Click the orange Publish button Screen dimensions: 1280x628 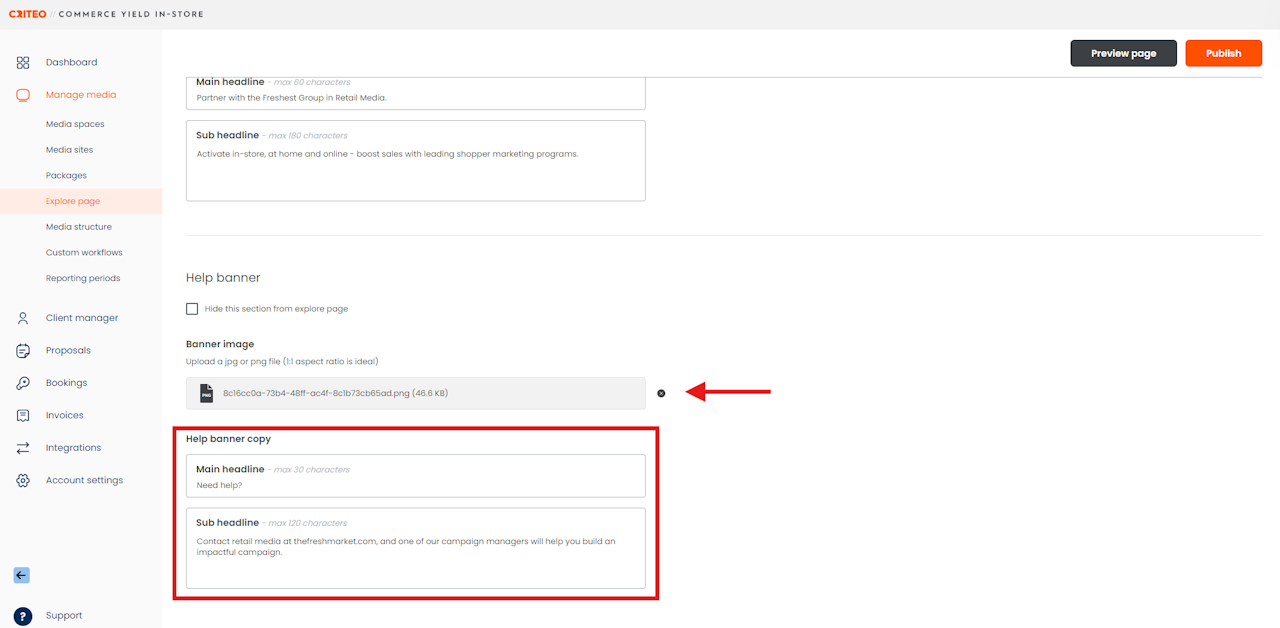click(1224, 53)
